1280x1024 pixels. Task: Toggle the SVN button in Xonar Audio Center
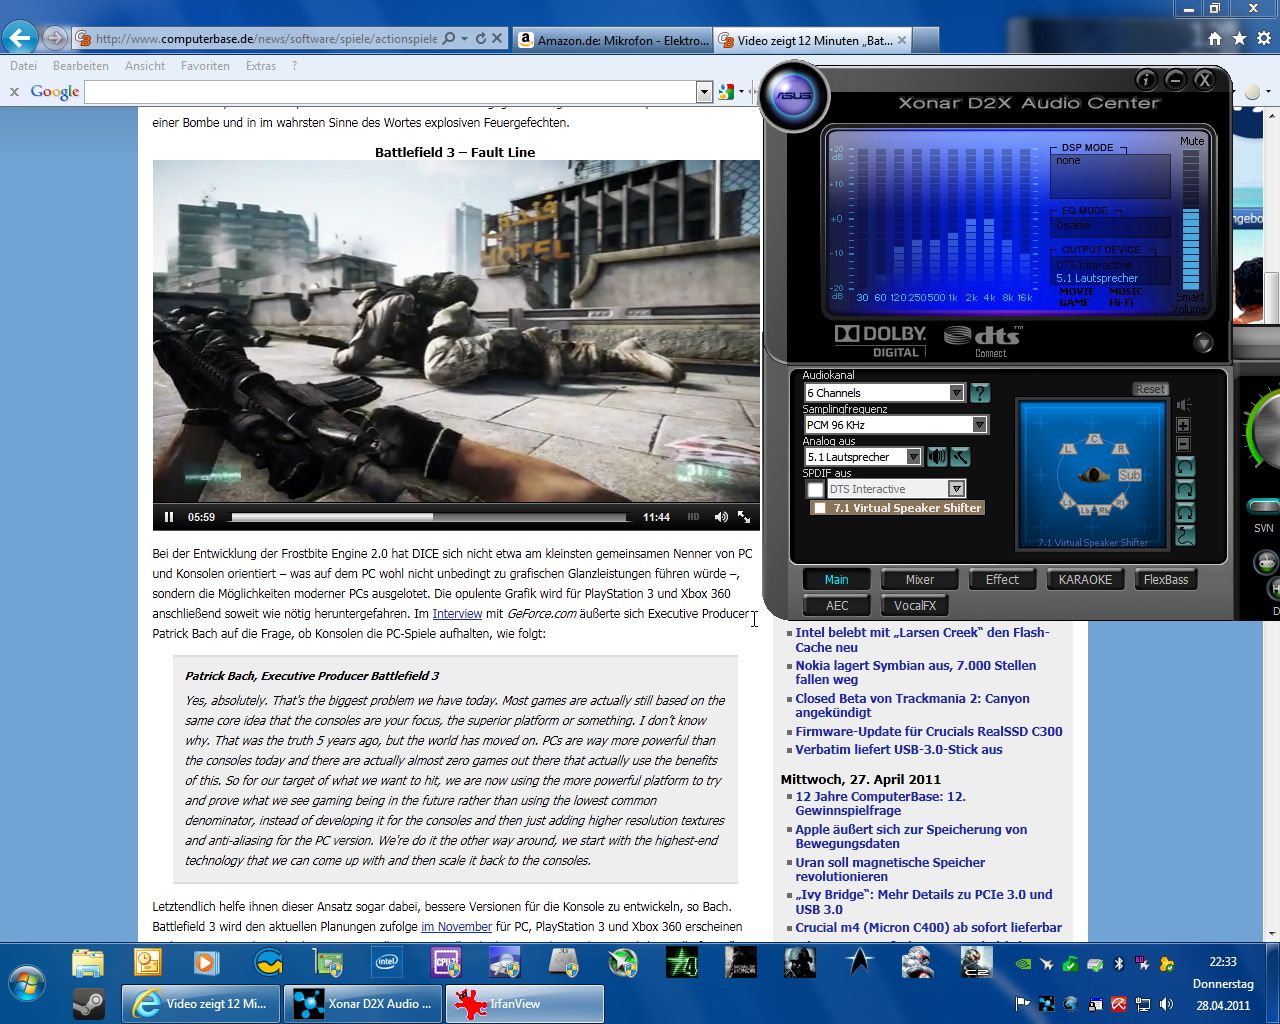tap(1264, 507)
